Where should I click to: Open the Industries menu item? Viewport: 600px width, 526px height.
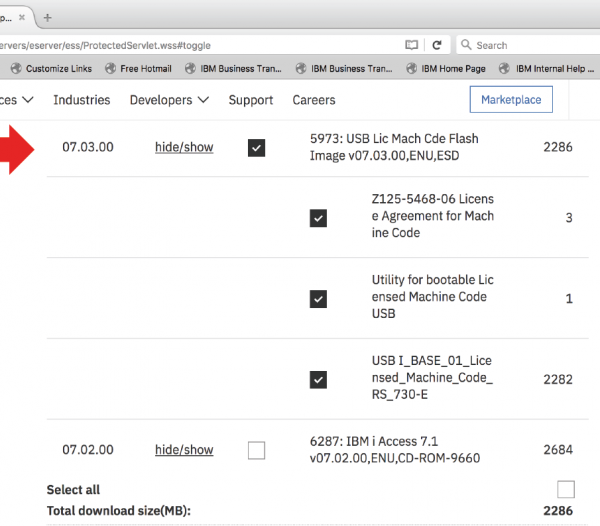click(82, 100)
